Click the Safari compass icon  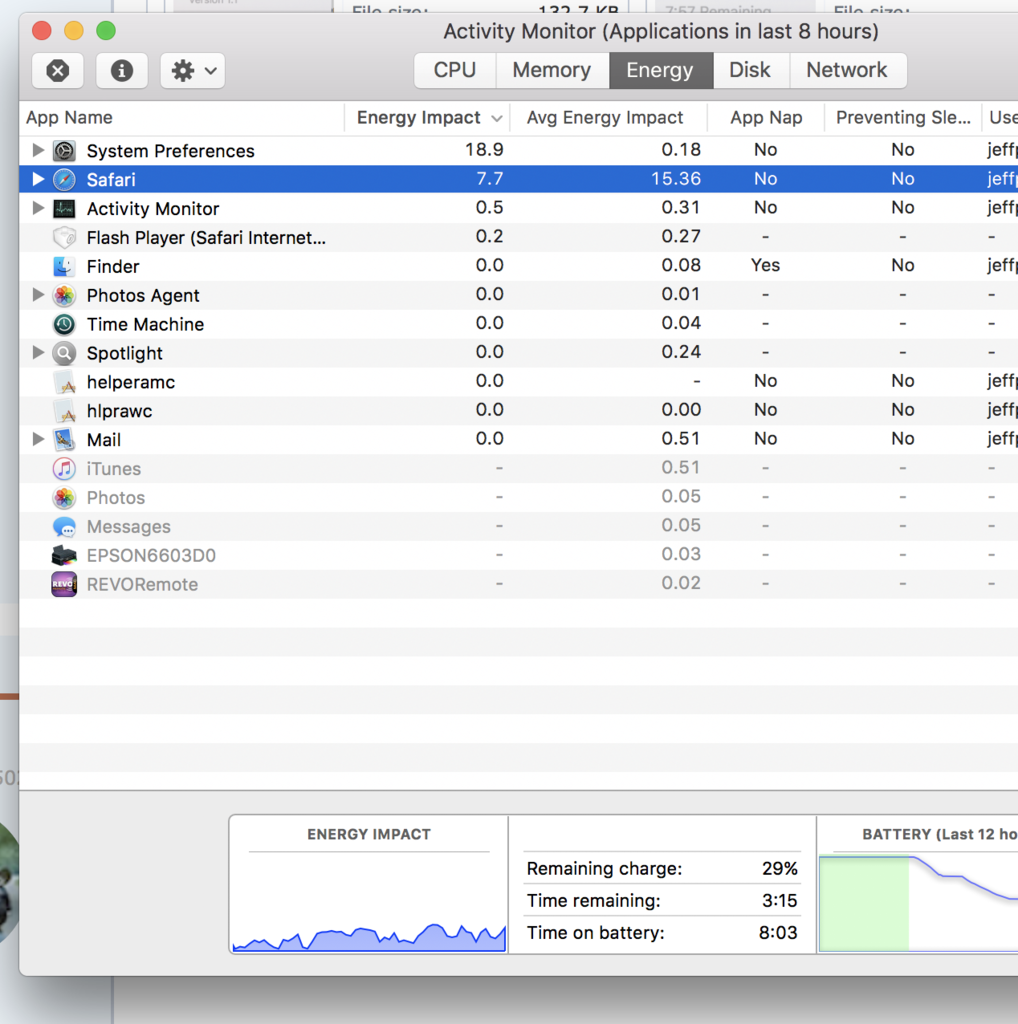point(64,180)
